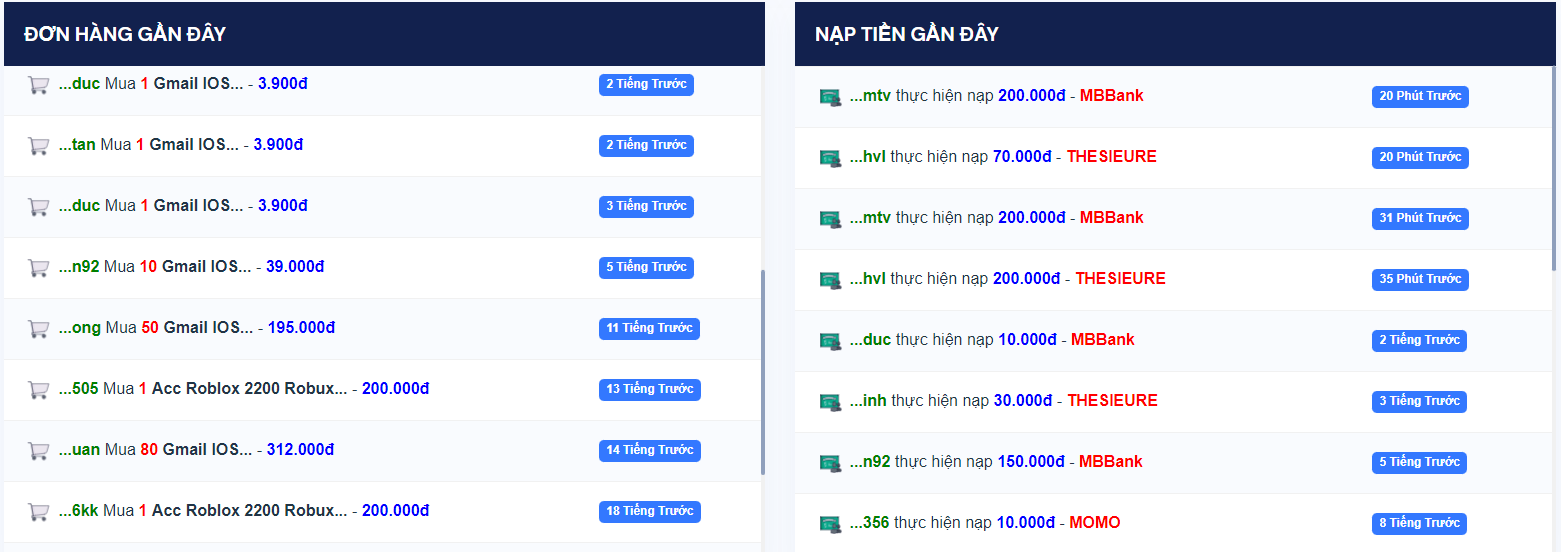
Task: Click cart icon in ...tan Gmail IOS order
Action: pos(38,146)
